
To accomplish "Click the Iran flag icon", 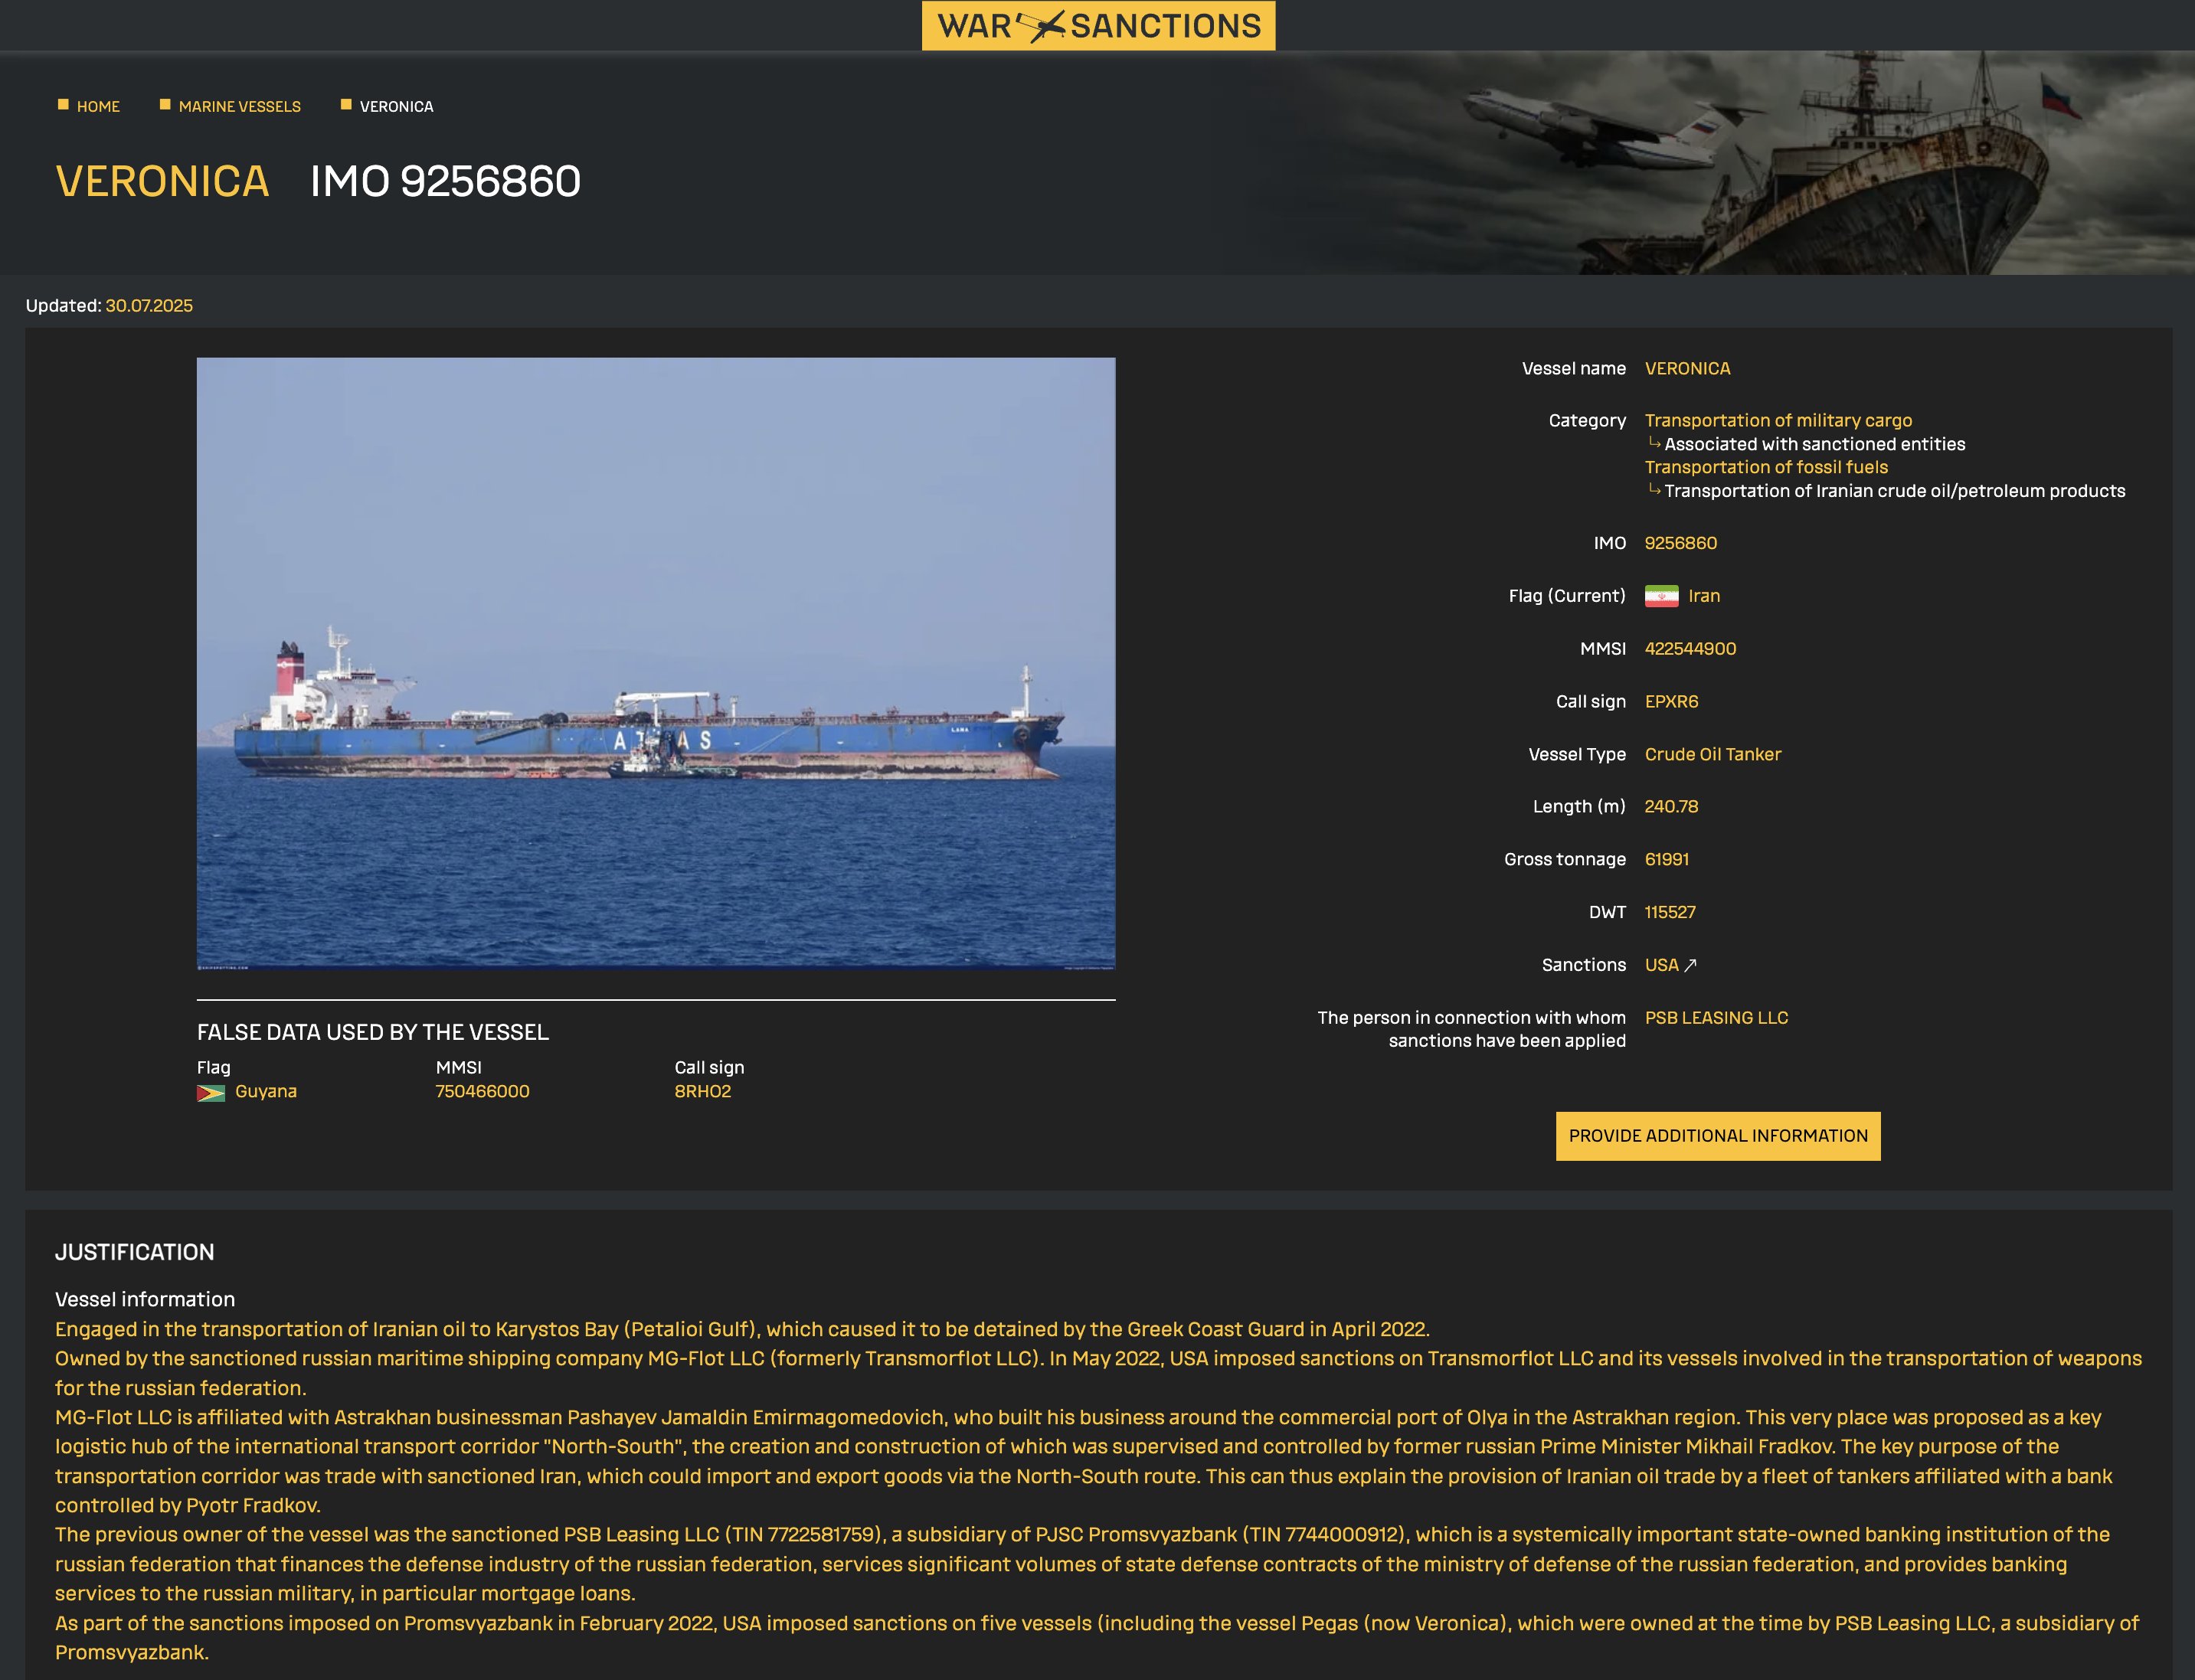I will (1661, 596).
